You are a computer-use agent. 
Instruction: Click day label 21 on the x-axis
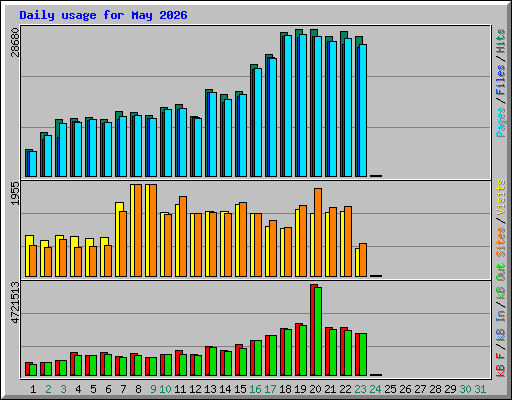pos(330,389)
